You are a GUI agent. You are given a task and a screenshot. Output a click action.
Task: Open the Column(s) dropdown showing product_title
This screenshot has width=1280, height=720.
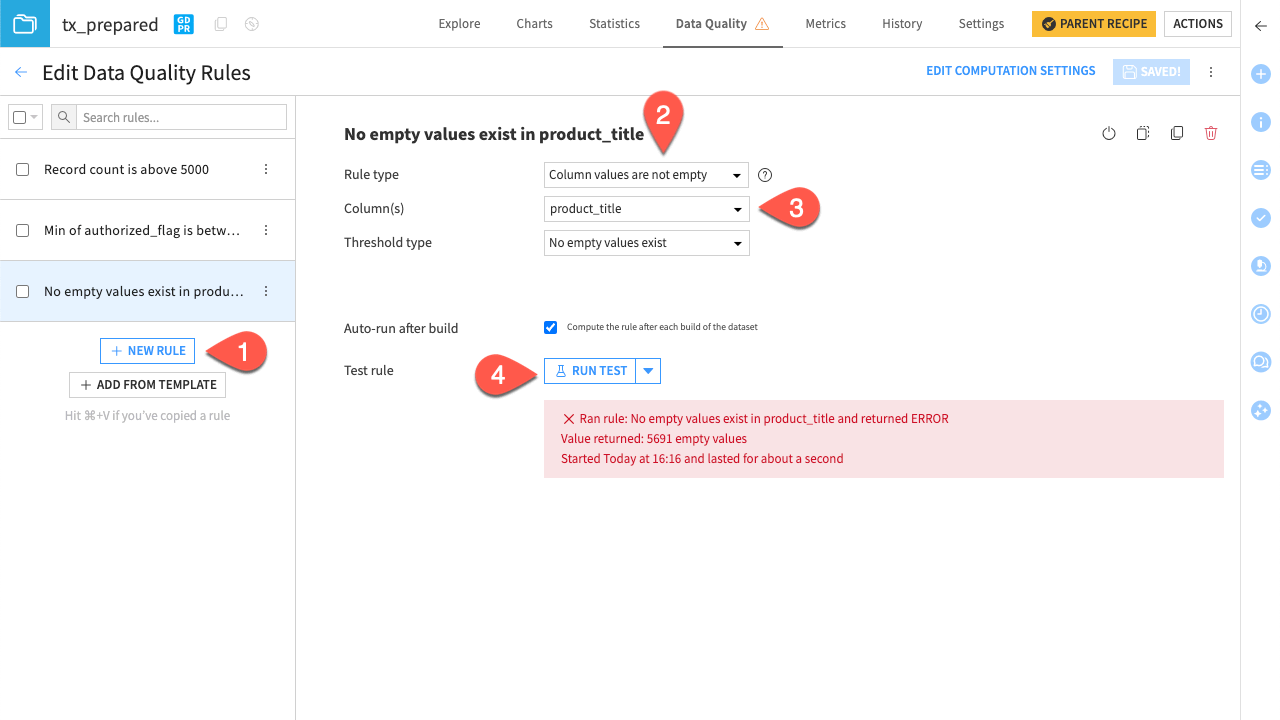(646, 208)
